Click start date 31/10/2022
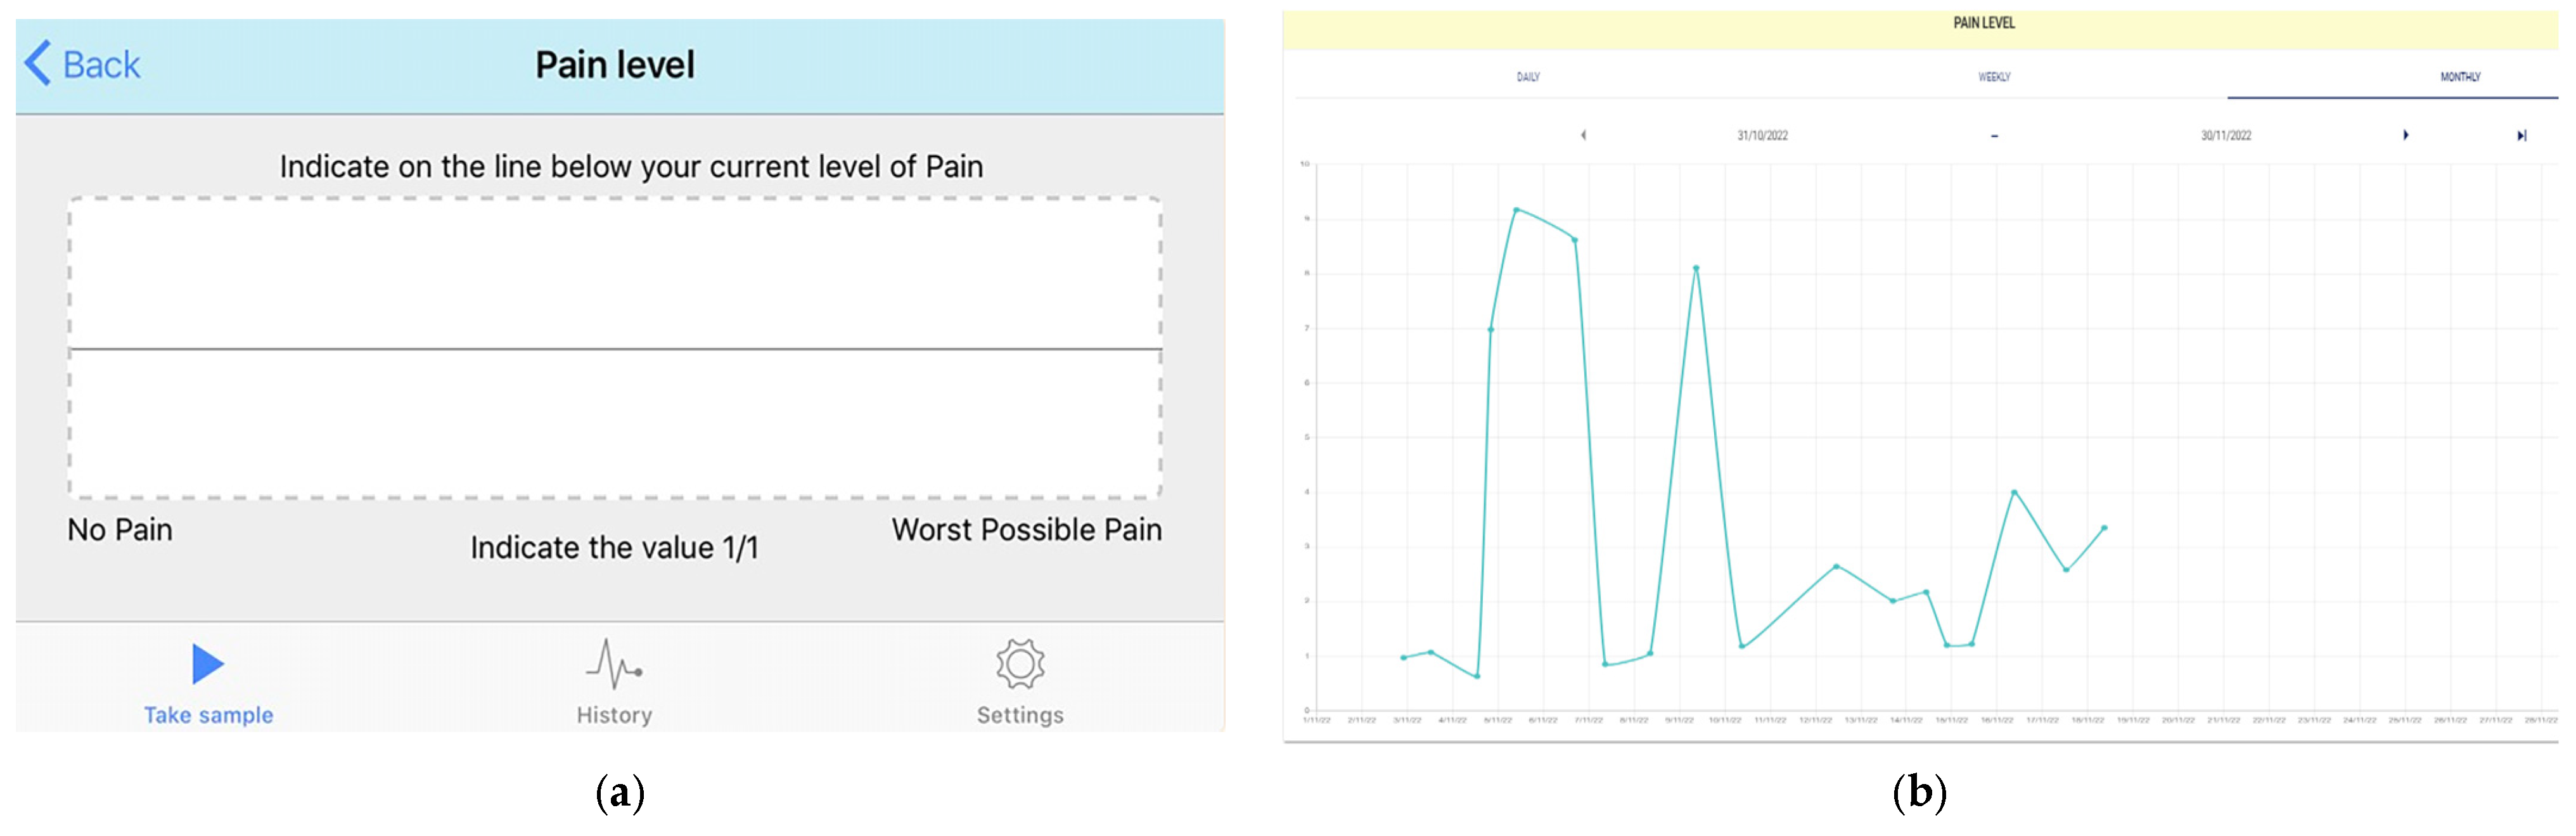The width and height of the screenshot is (2576, 836). coord(1762,135)
